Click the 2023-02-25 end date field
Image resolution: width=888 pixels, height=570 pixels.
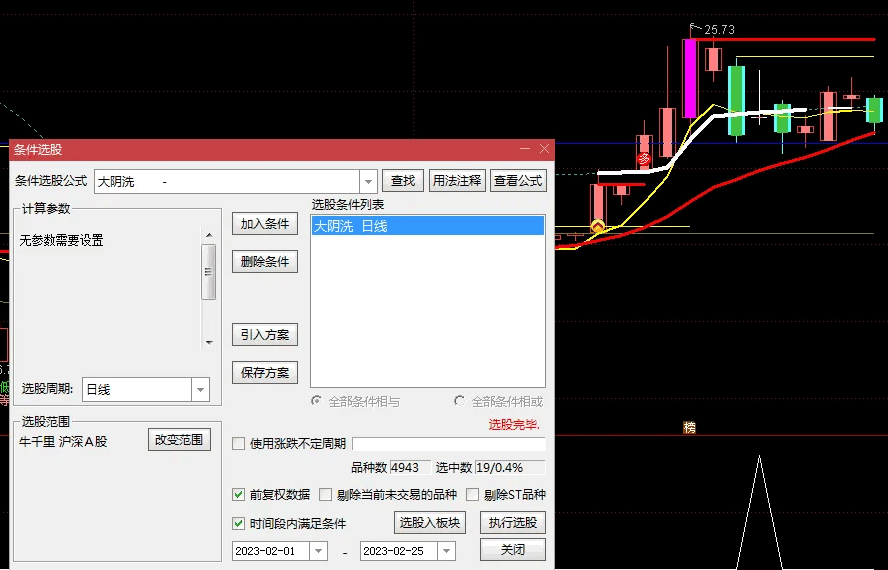399,551
